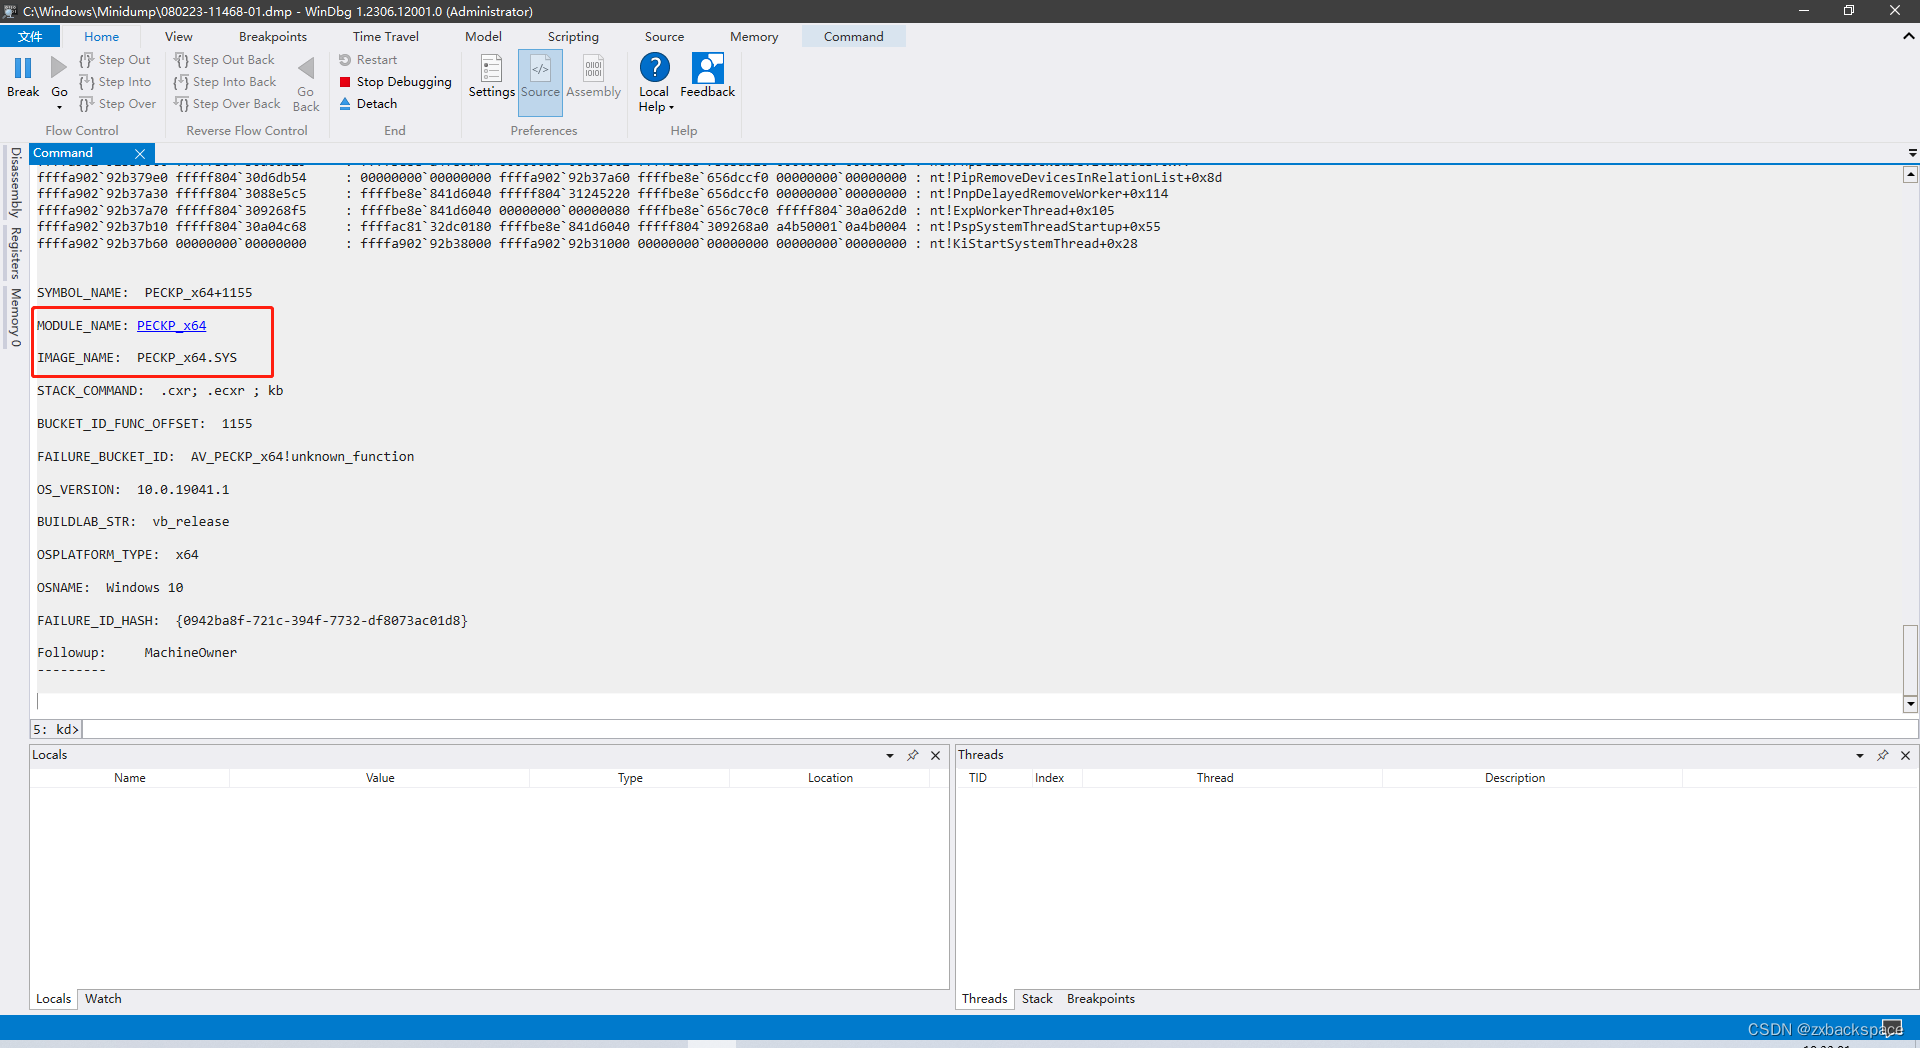
Task: Close the Locals panel
Action: coord(936,756)
